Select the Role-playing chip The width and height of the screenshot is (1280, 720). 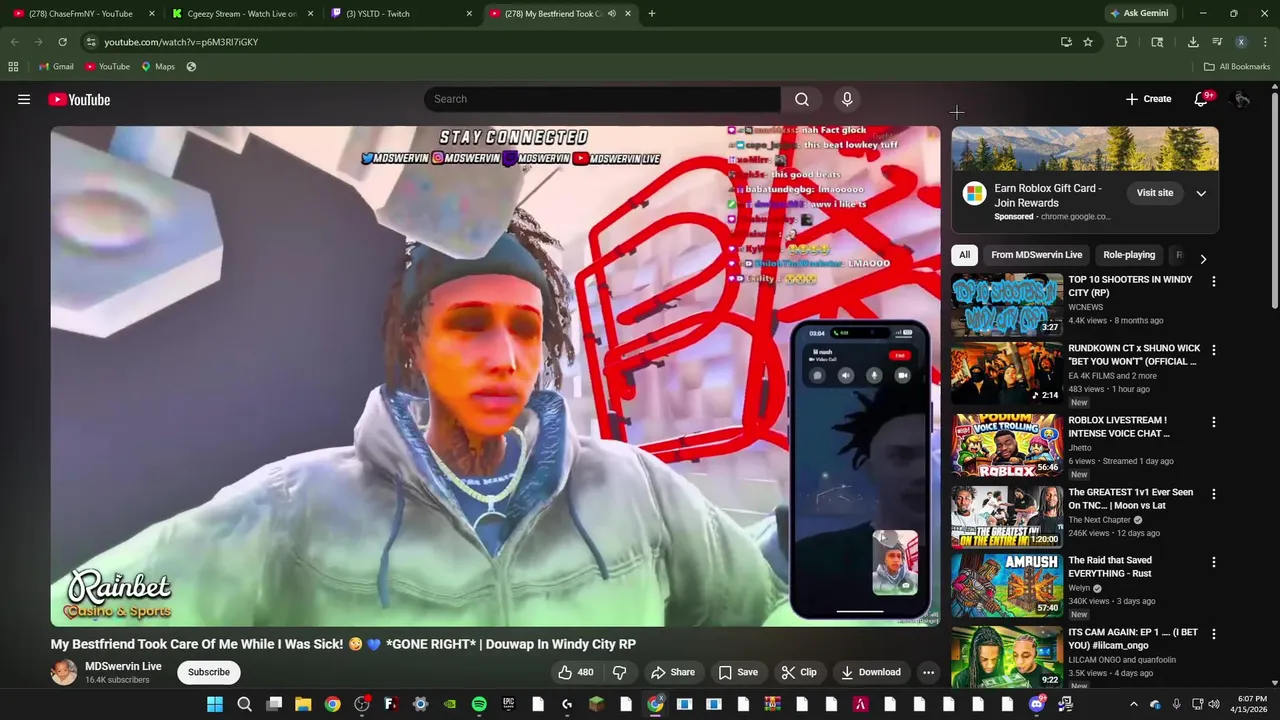click(1129, 255)
